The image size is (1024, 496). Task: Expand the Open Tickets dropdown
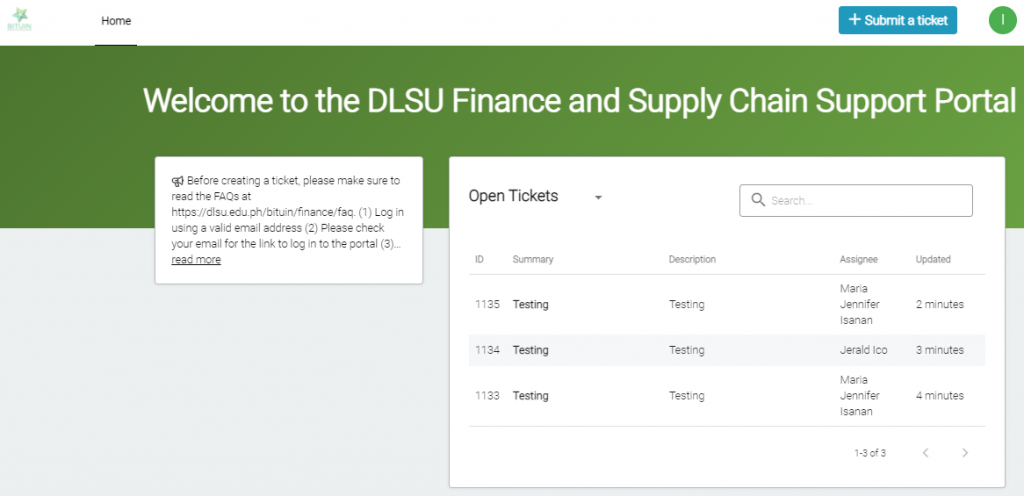click(x=598, y=197)
